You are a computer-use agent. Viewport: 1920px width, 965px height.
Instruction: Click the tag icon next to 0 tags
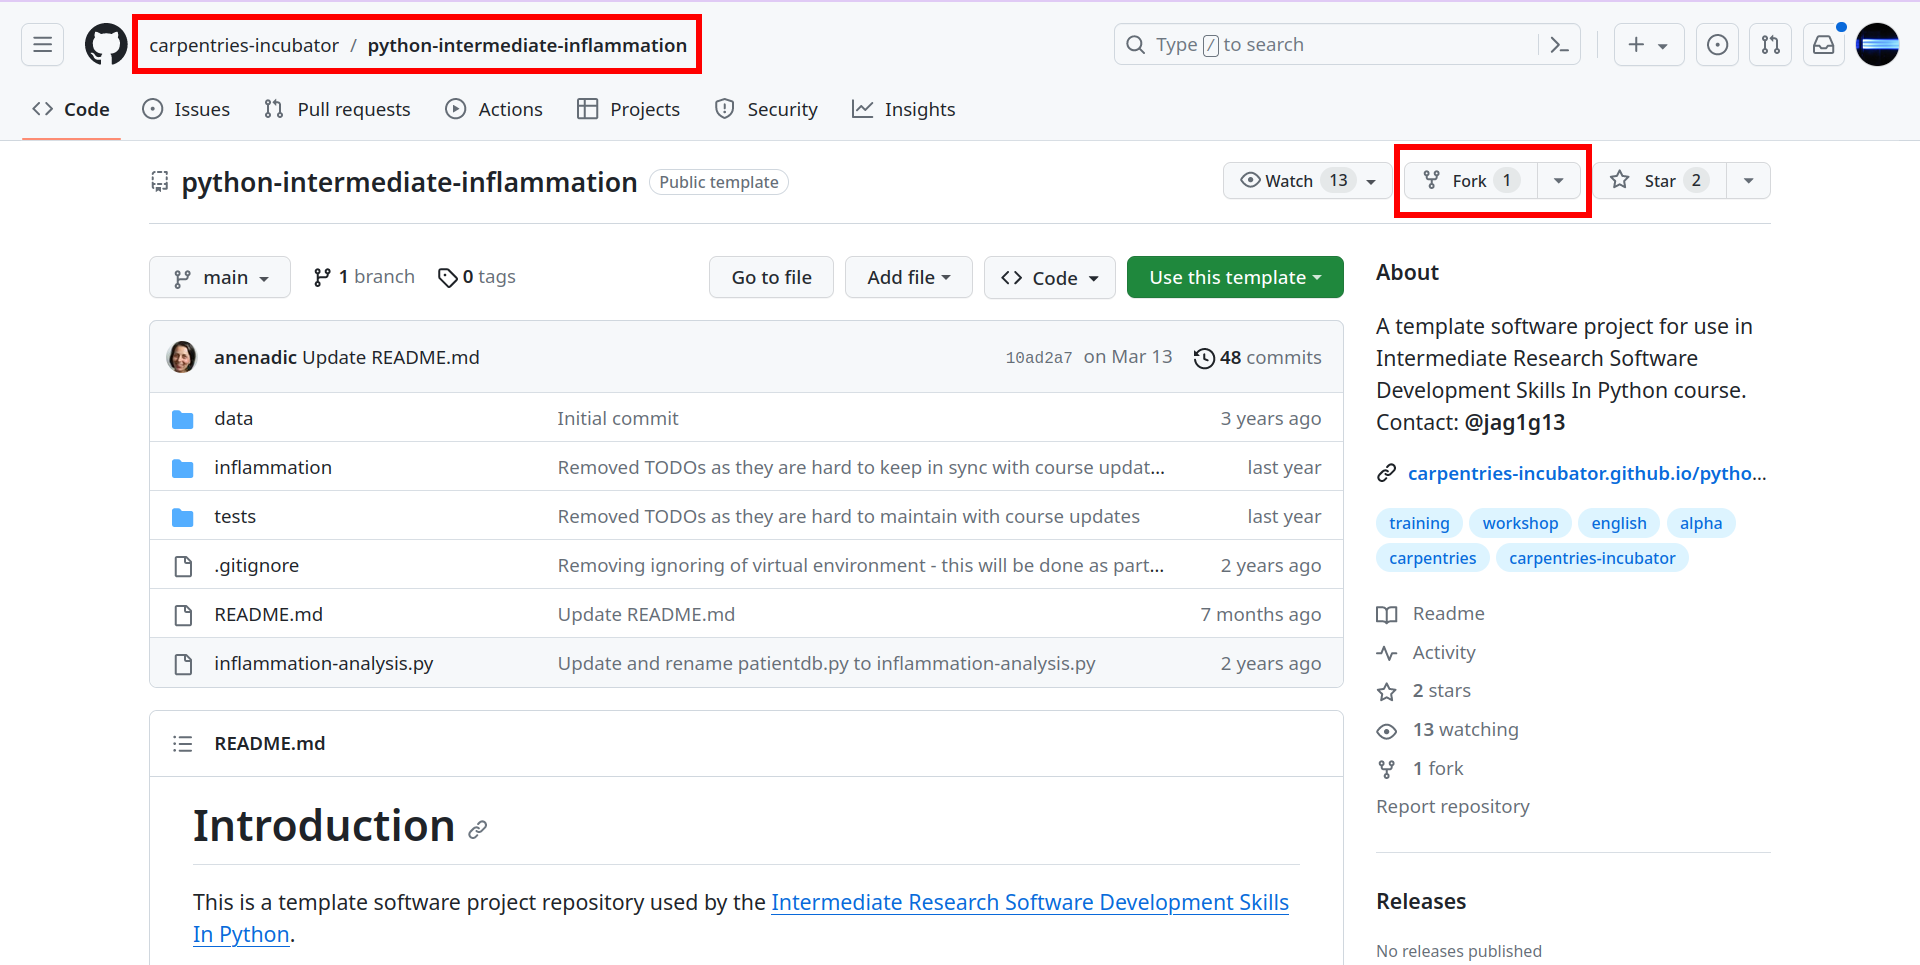coord(448,278)
